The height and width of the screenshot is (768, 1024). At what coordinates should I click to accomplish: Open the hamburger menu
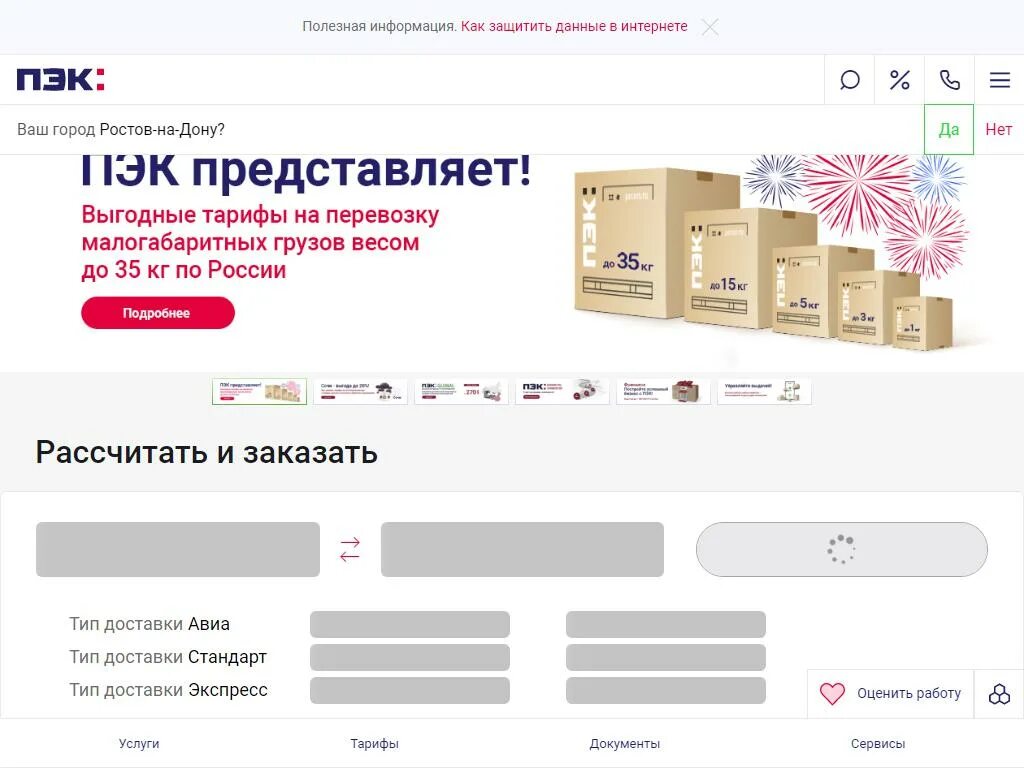[999, 80]
